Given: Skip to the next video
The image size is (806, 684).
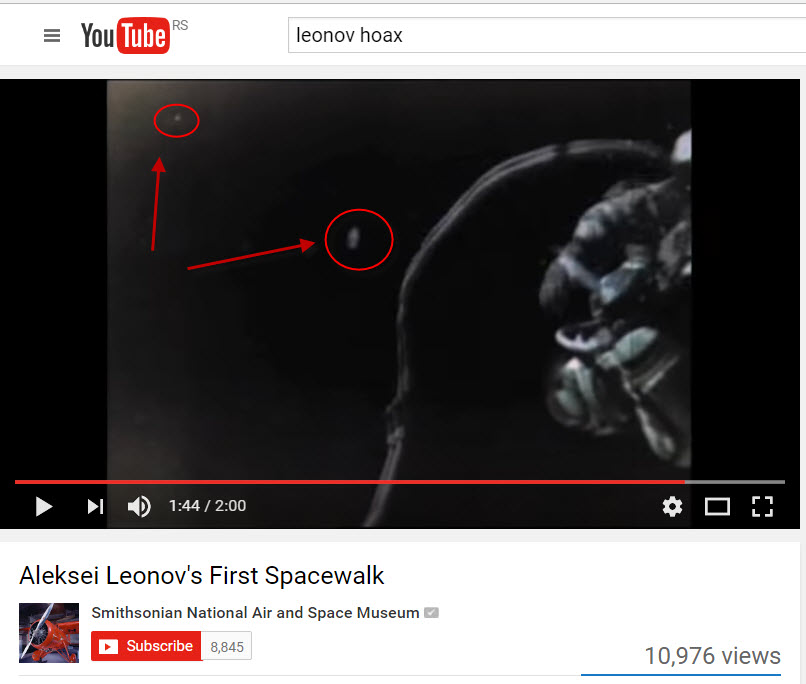Looking at the screenshot, I should click(95, 506).
